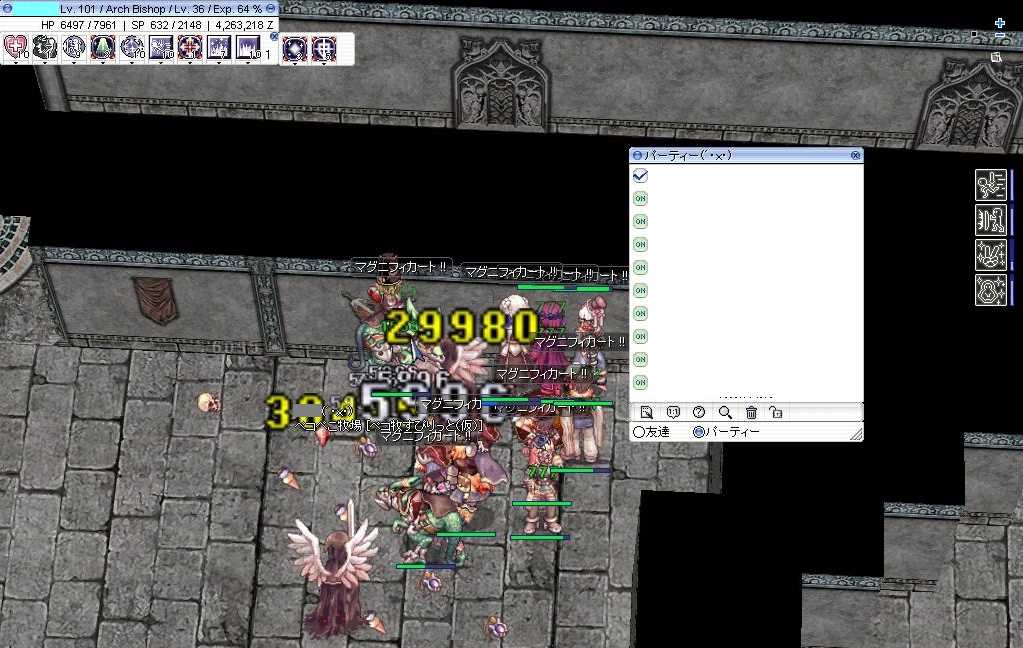Use the white cross level 5 skill

(x=324, y=49)
